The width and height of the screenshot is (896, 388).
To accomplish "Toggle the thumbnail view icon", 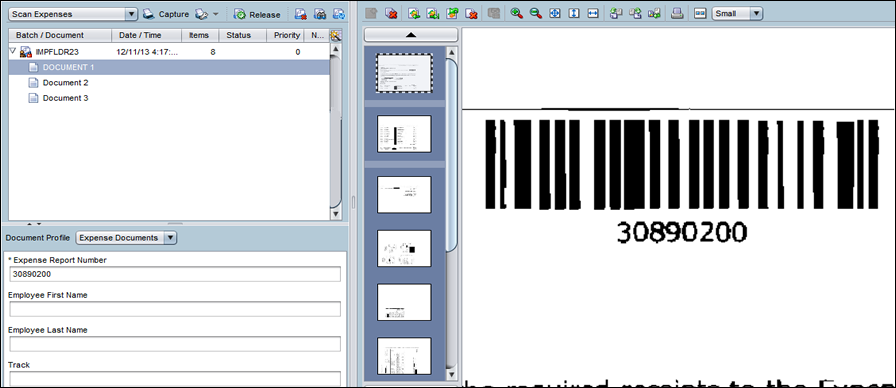I will point(700,13).
